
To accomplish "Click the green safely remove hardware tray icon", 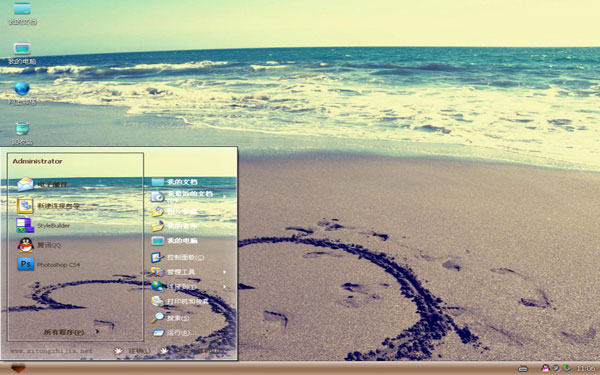I will point(566,368).
